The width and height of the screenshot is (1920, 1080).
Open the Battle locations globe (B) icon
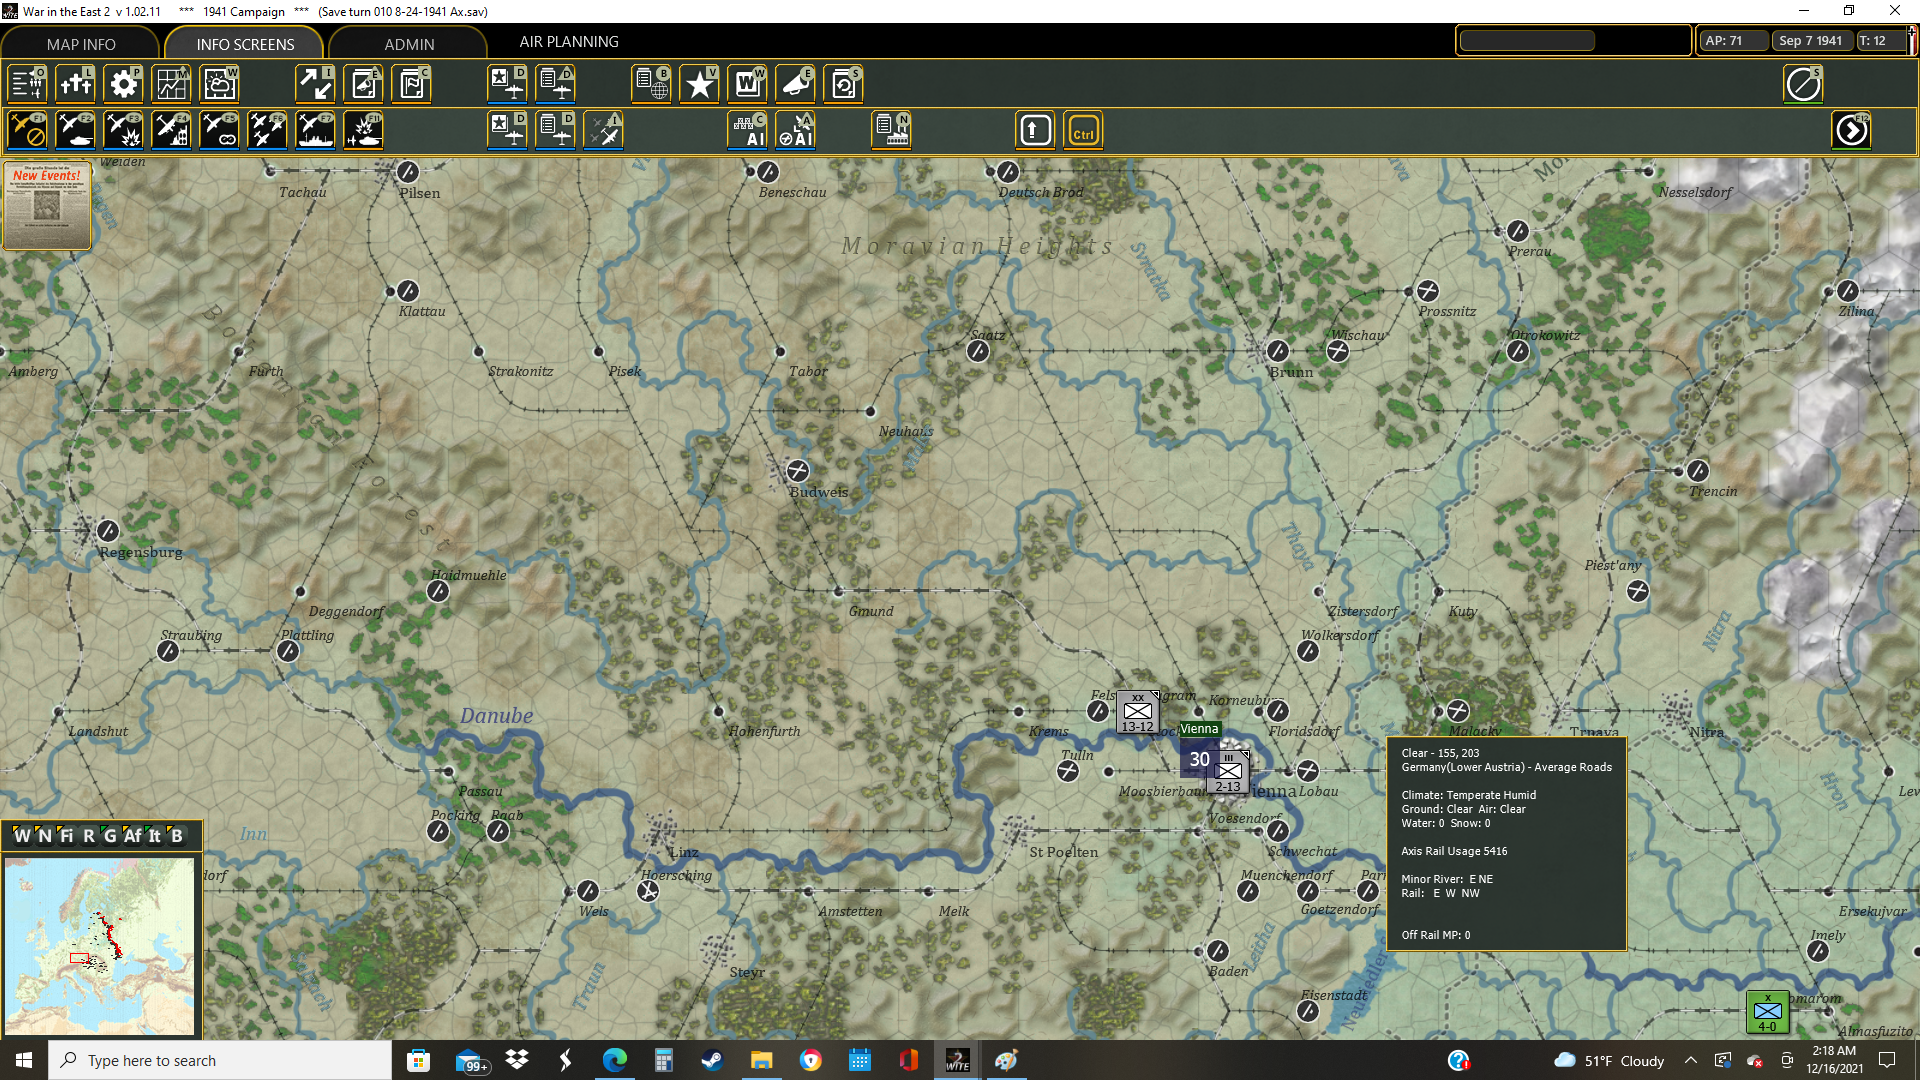click(x=652, y=84)
